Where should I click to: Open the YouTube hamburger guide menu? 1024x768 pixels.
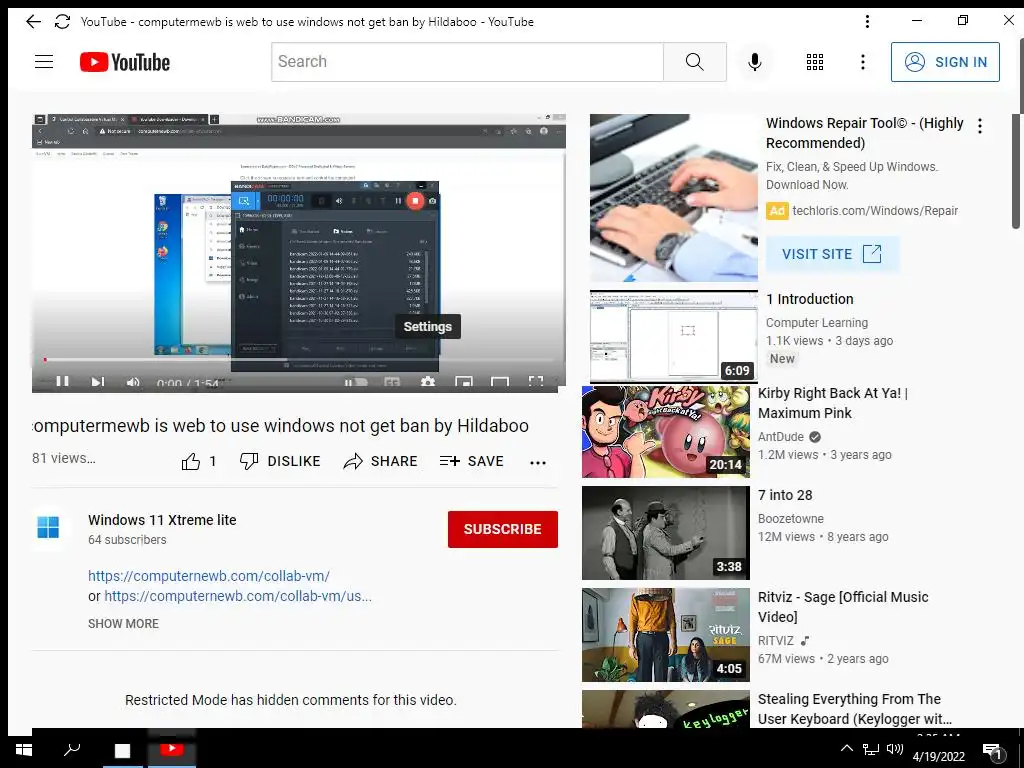point(44,62)
